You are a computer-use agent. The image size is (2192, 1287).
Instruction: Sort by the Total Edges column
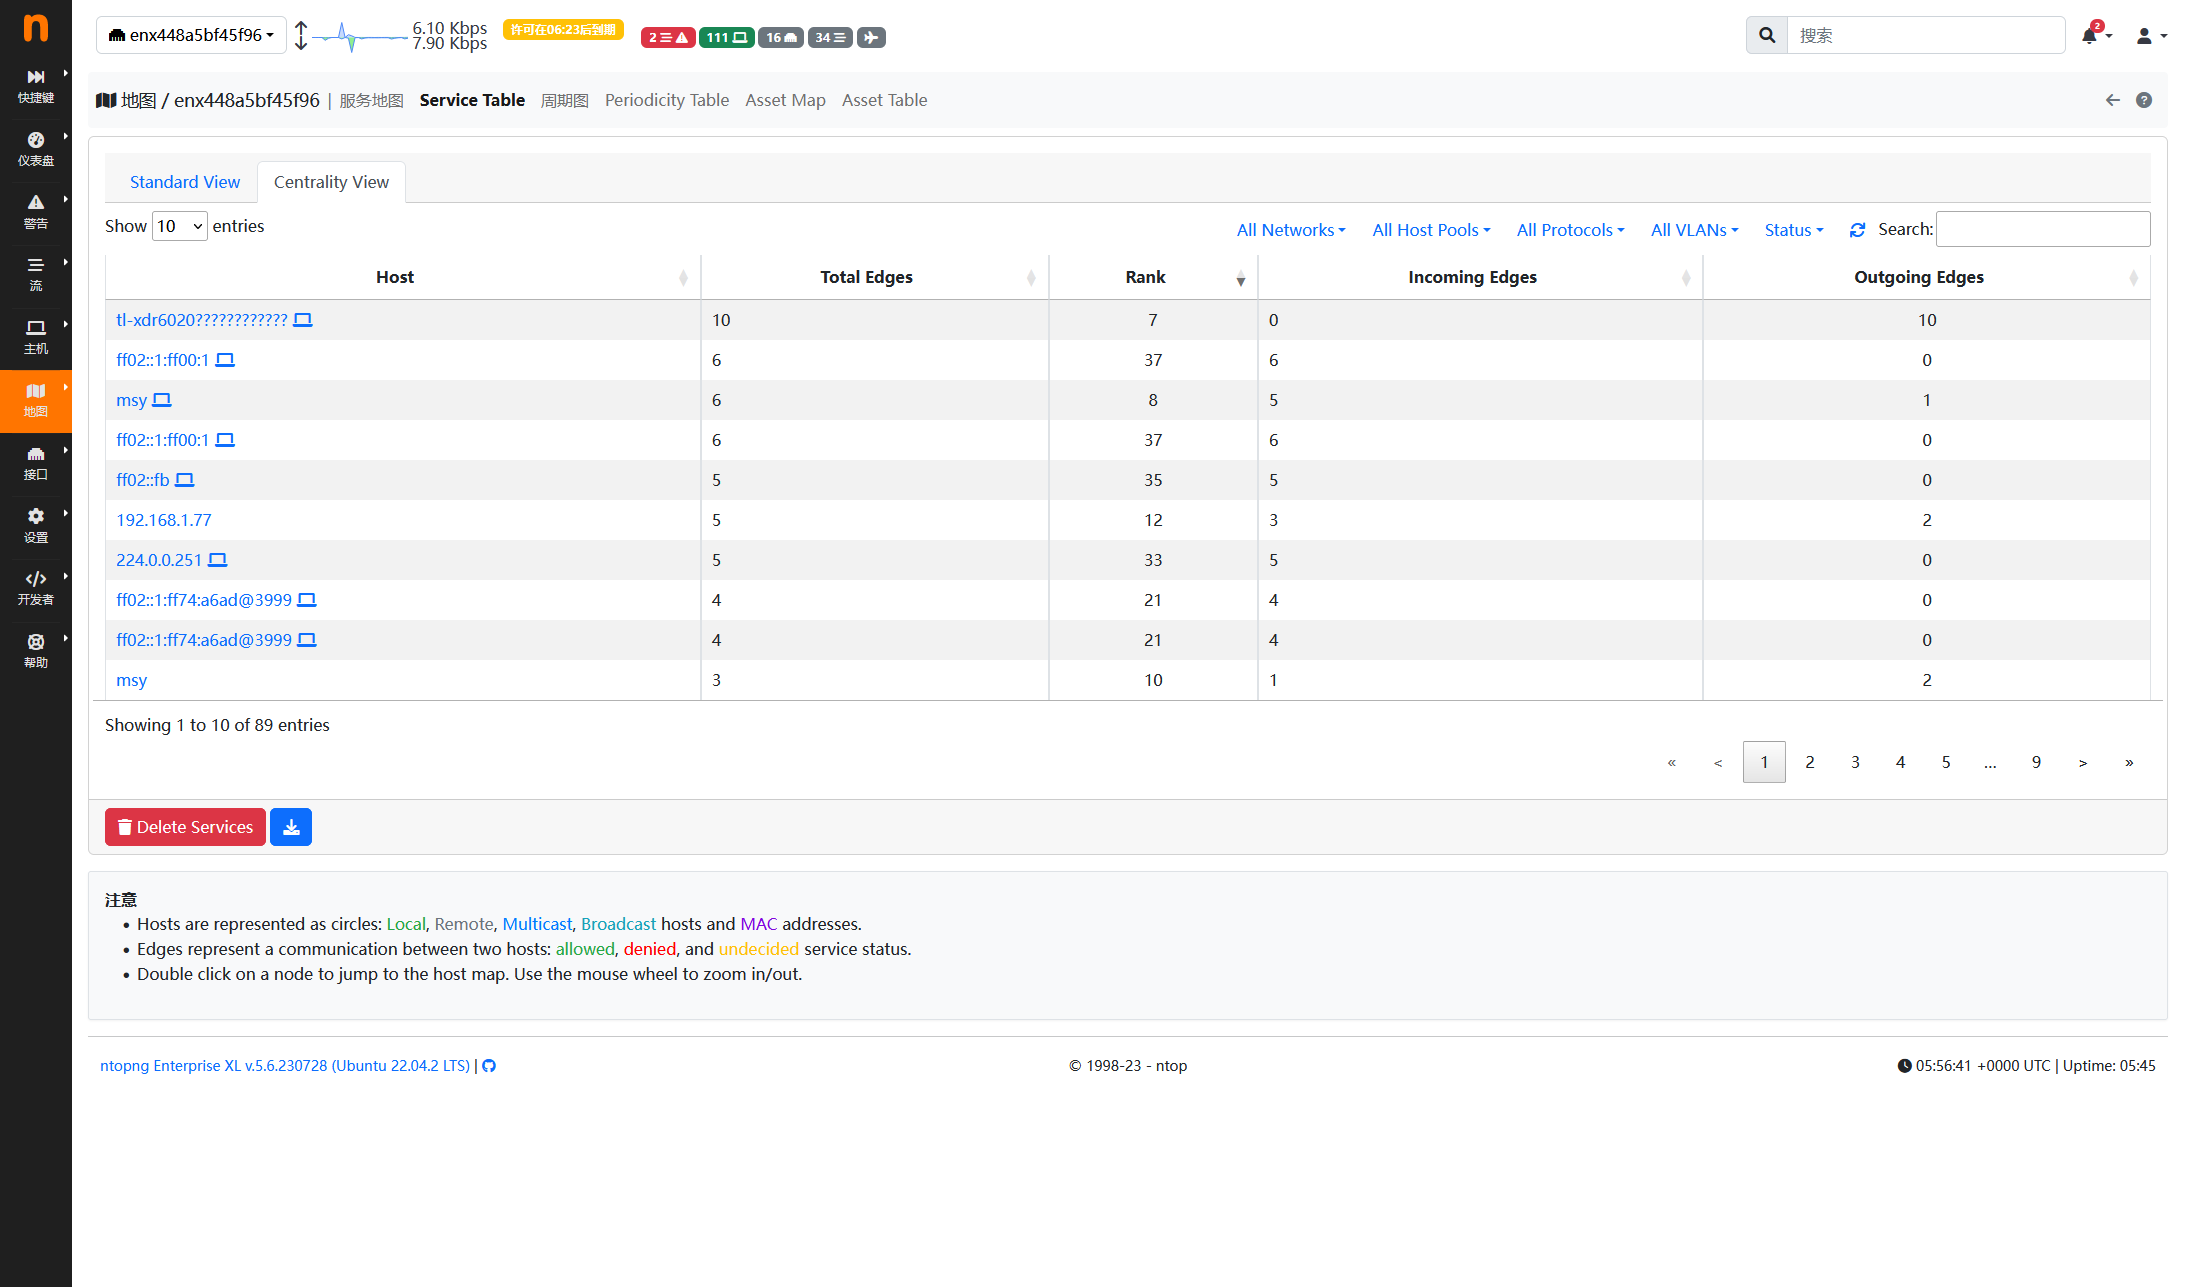pos(875,277)
